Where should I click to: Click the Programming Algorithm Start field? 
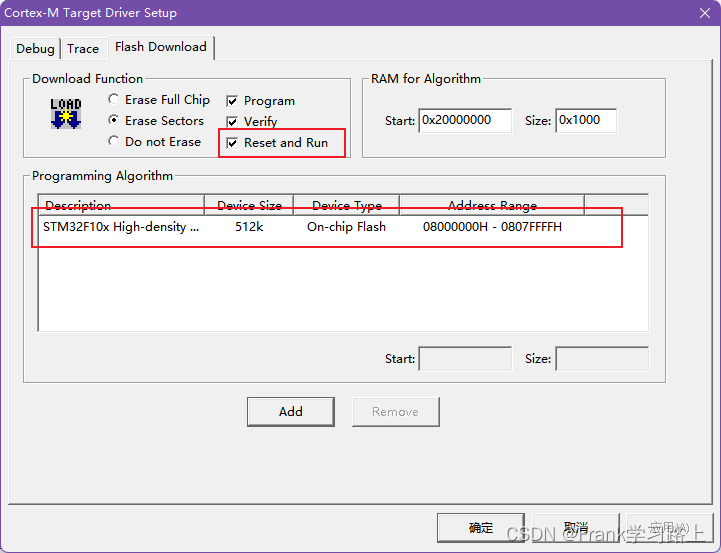[x=465, y=359]
